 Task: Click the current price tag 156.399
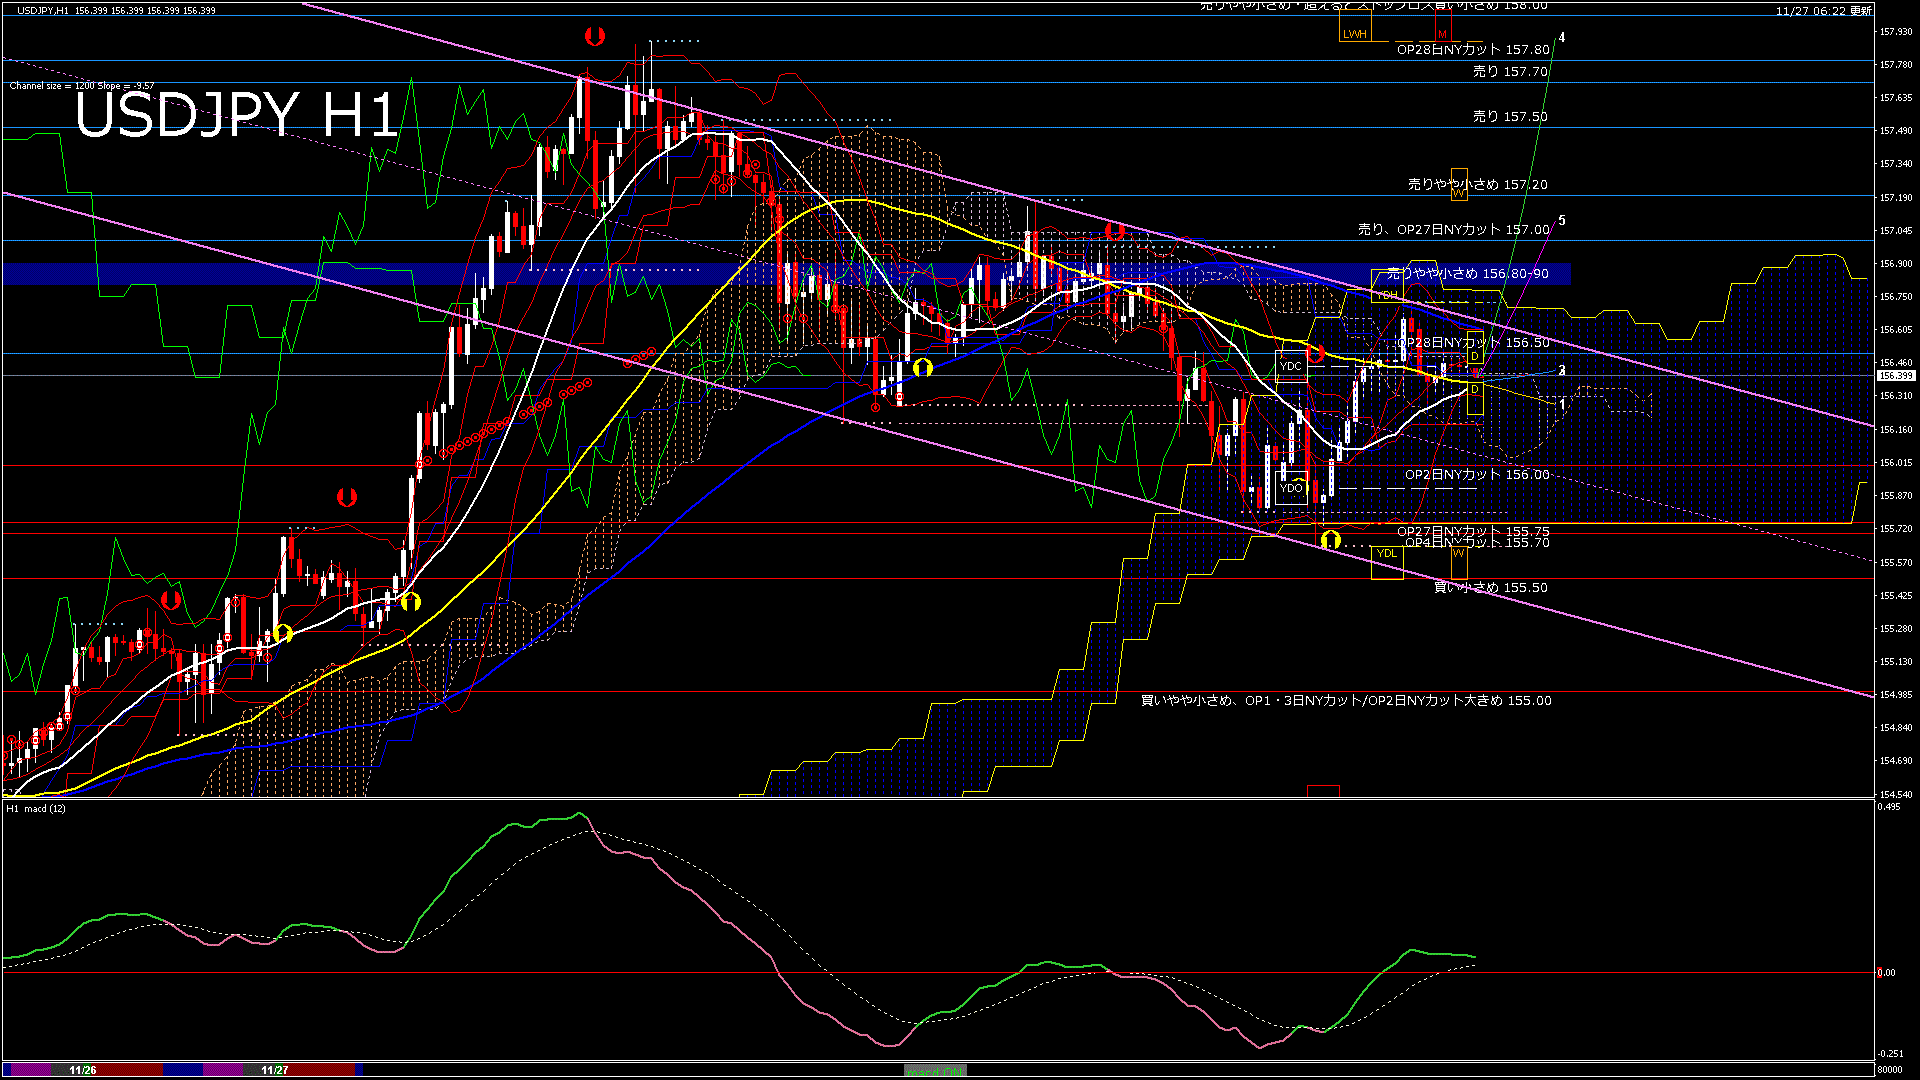point(1896,376)
